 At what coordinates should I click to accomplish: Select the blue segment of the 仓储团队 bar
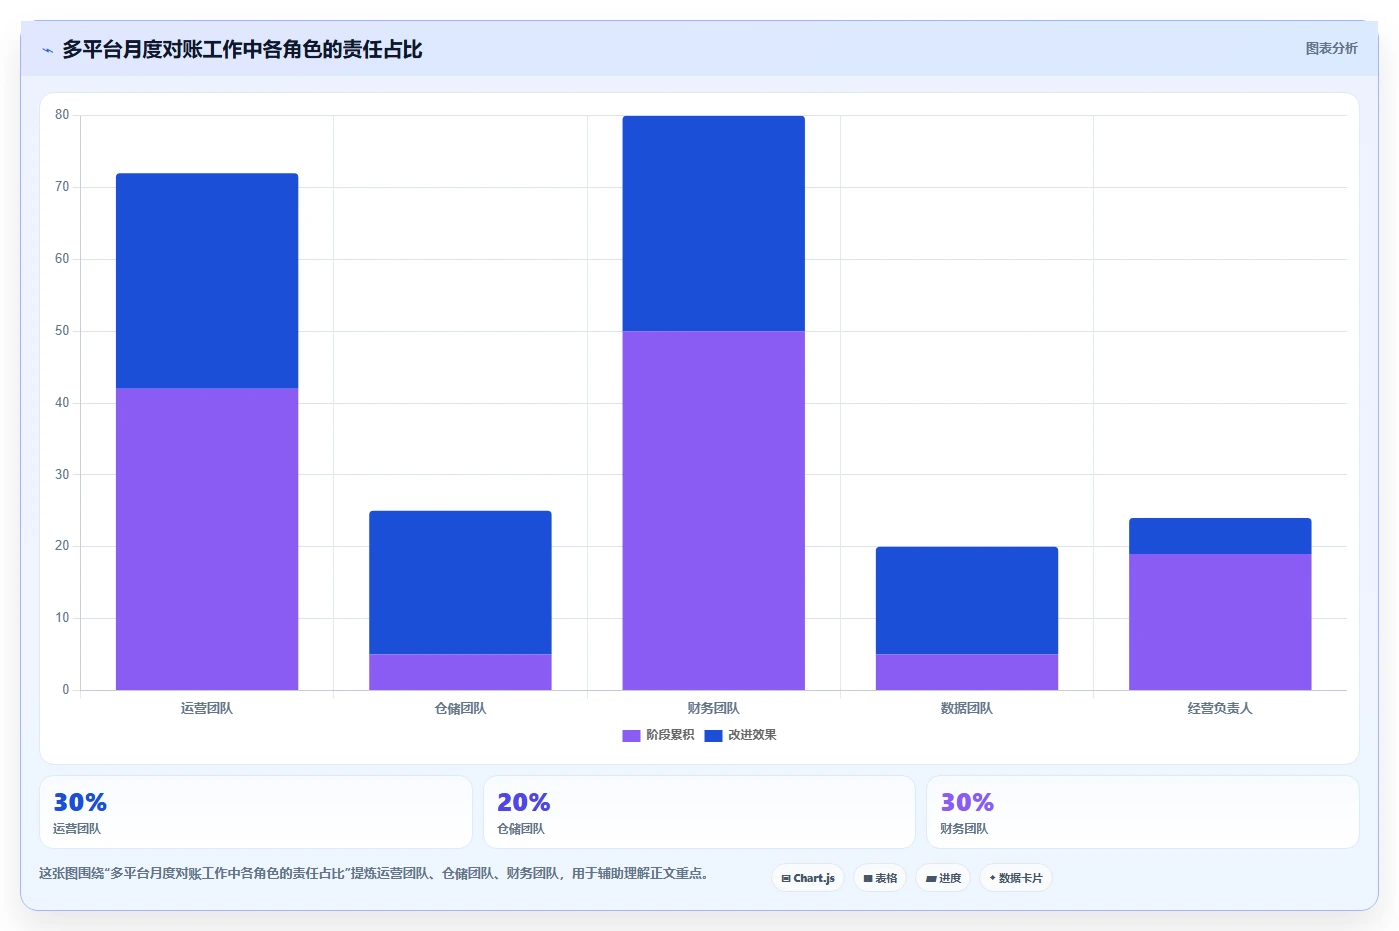coord(460,582)
